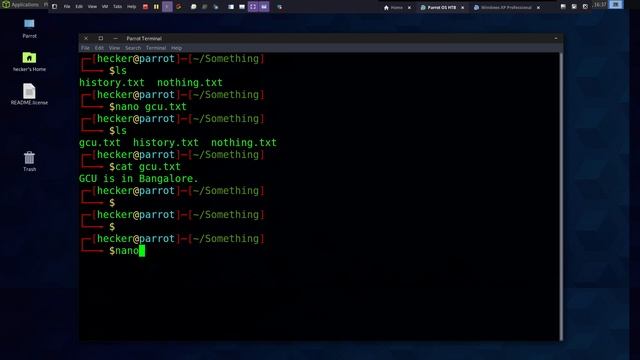
Task: Open hecker's Home folder icon
Action: [x=29, y=61]
